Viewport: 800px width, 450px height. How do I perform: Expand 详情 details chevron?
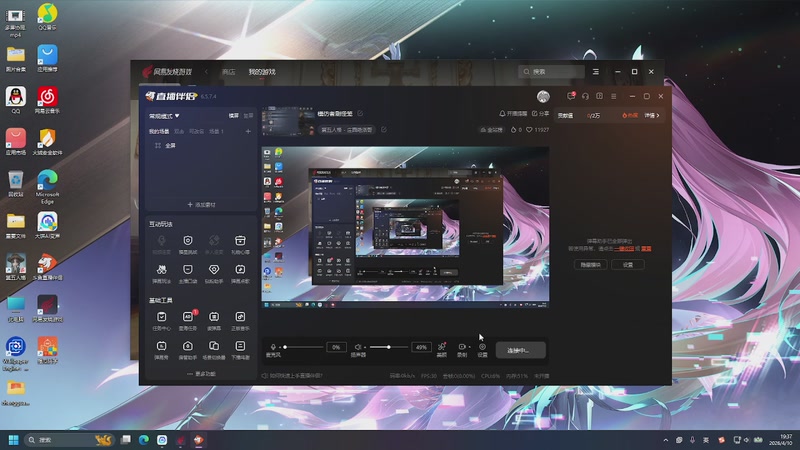[x=652, y=115]
